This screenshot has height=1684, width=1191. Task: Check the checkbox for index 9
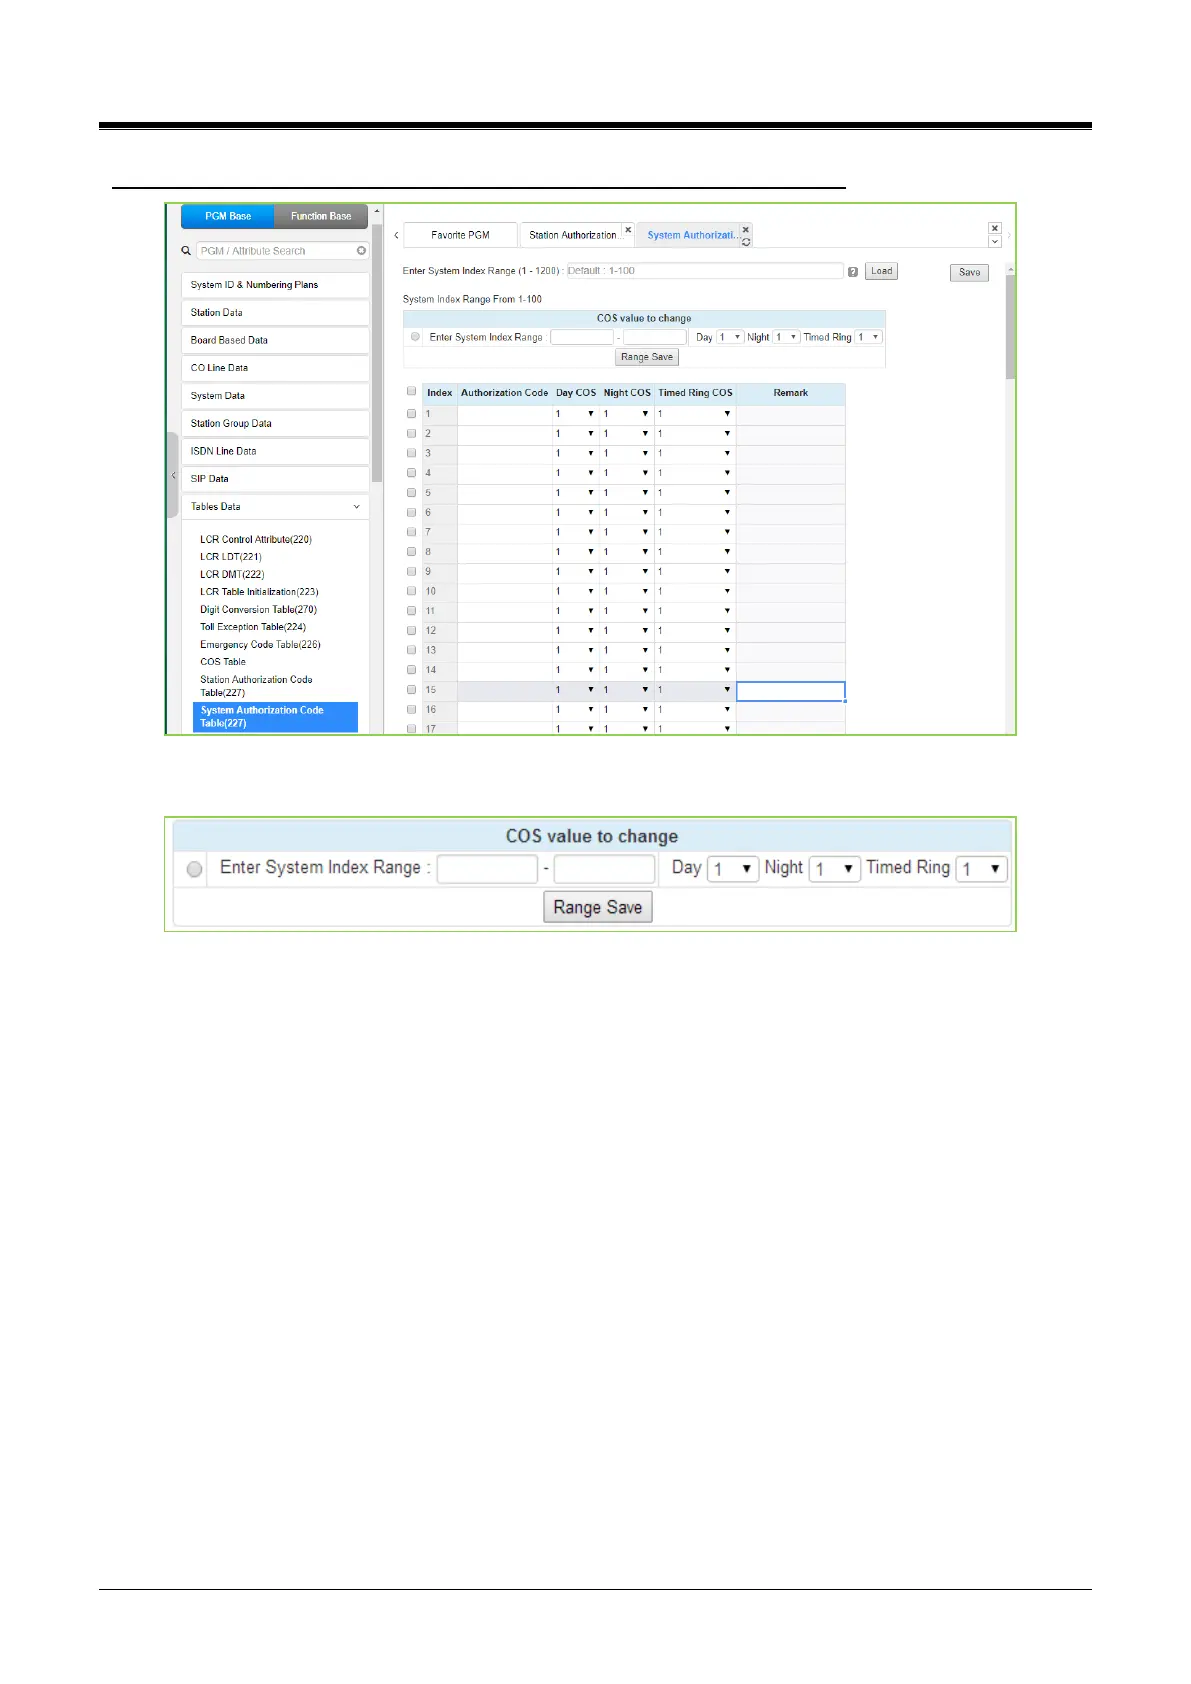(x=411, y=571)
